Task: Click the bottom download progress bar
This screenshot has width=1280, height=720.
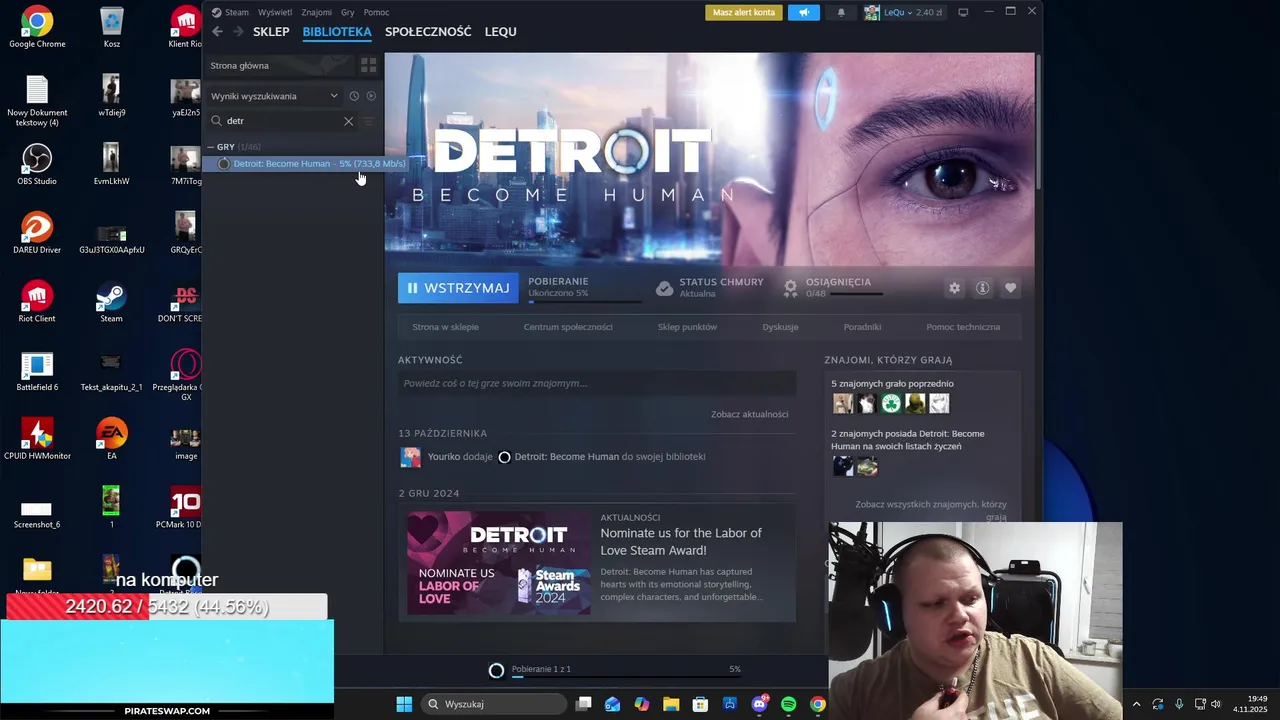Action: pyautogui.click(x=626, y=677)
